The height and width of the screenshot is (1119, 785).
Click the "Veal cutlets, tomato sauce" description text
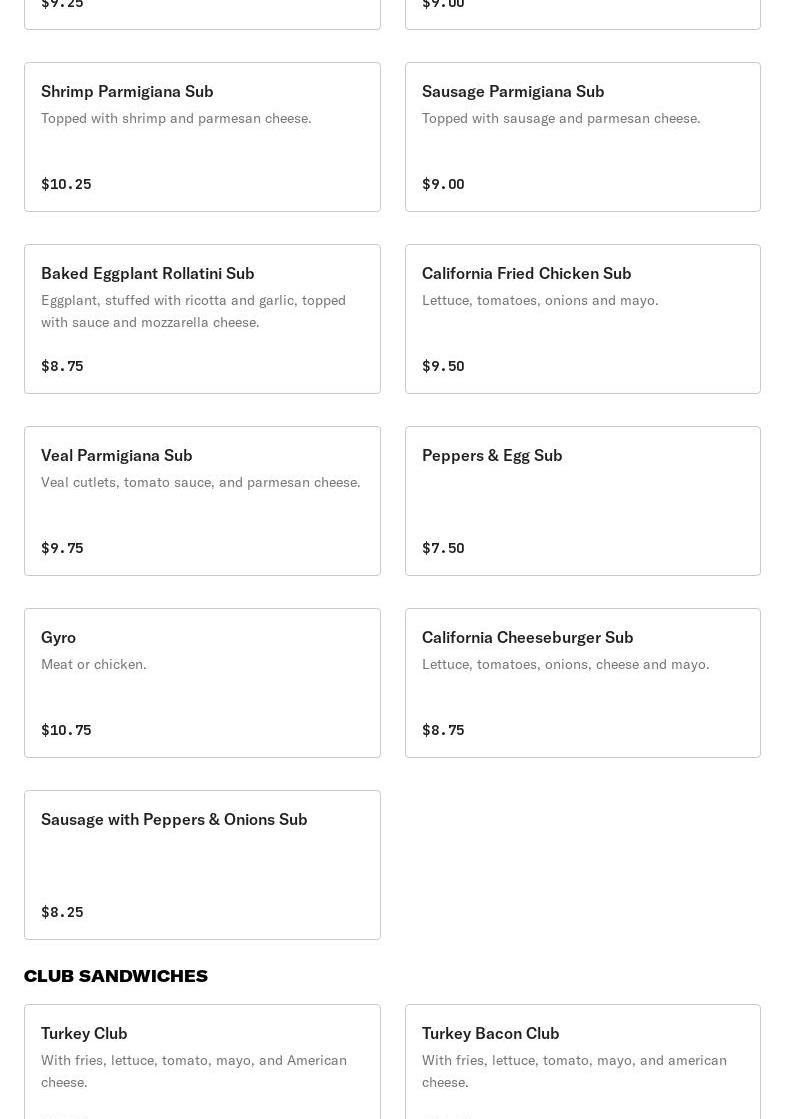[200, 482]
